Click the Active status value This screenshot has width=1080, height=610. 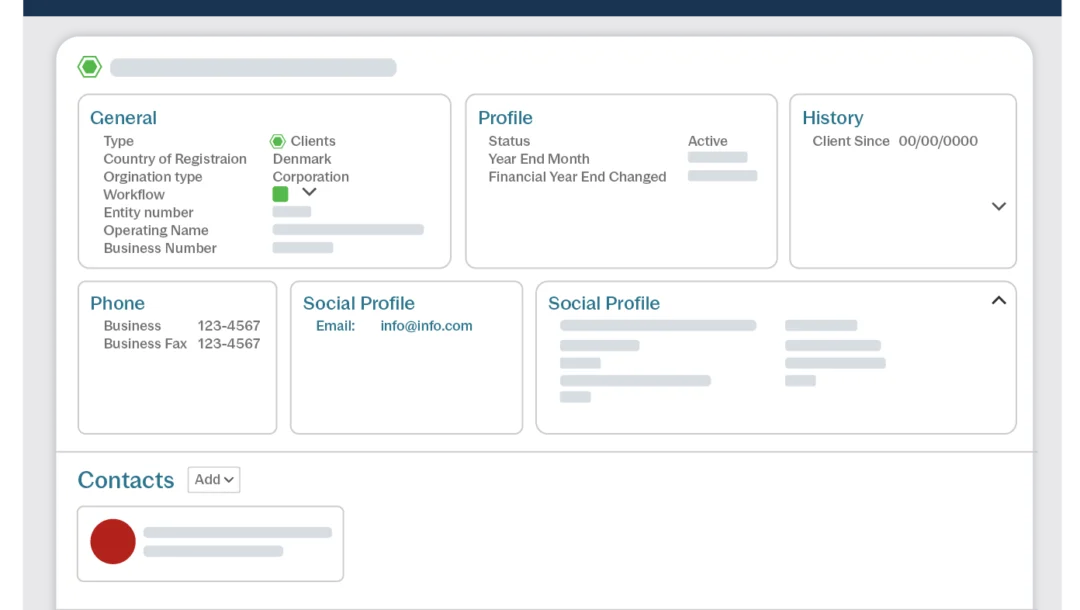pyautogui.click(x=707, y=141)
